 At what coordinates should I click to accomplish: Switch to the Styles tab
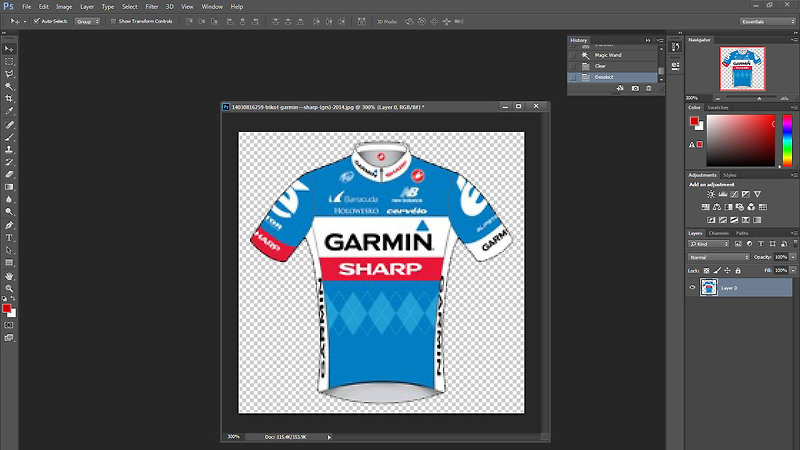tap(730, 175)
